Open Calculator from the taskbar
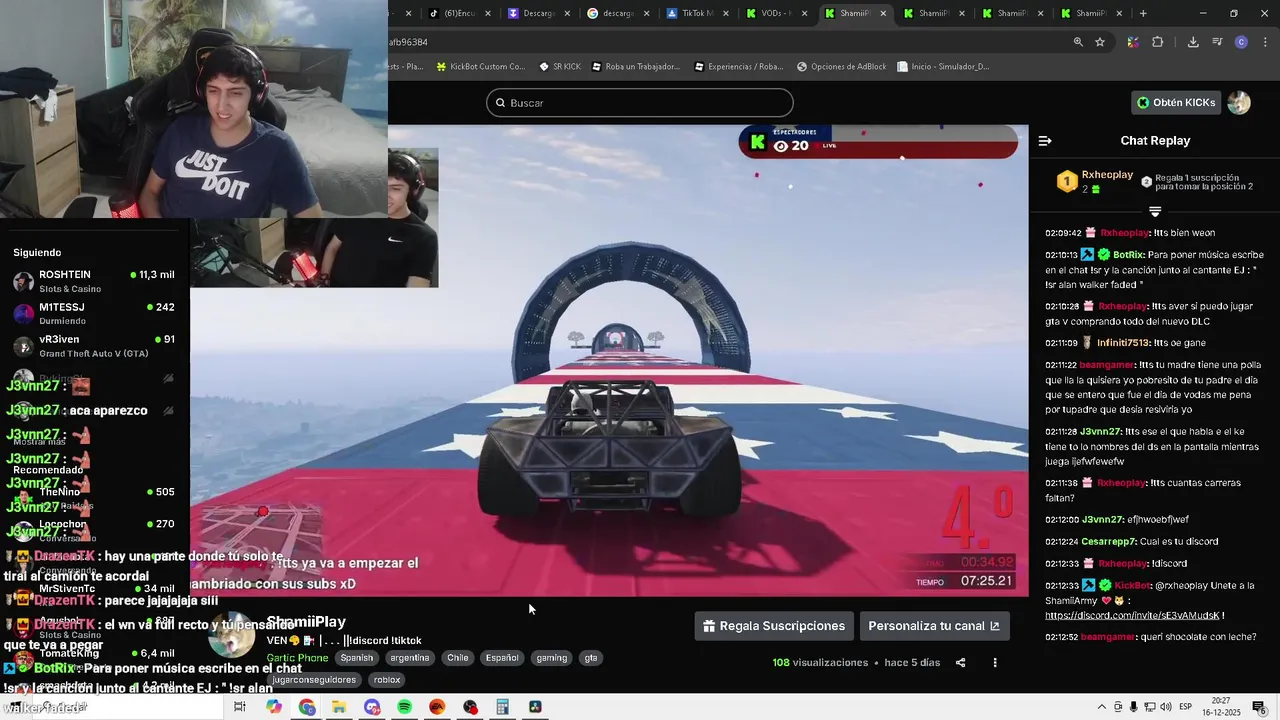 coord(502,707)
